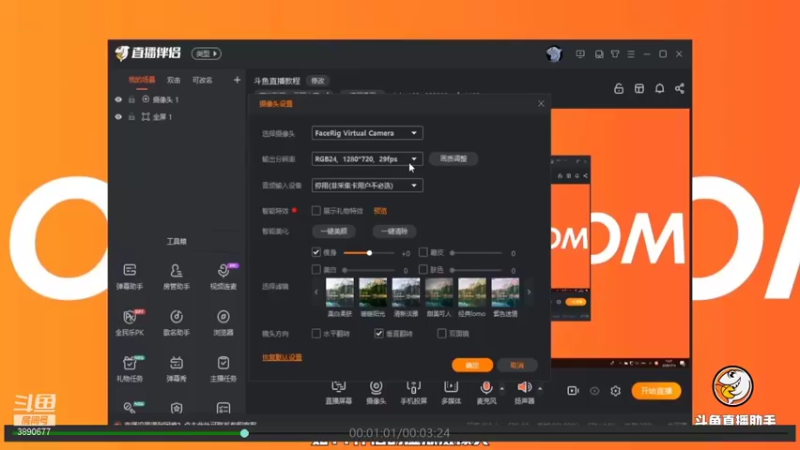Click the 一键美颜 button
The image size is (800, 450).
[x=334, y=231]
